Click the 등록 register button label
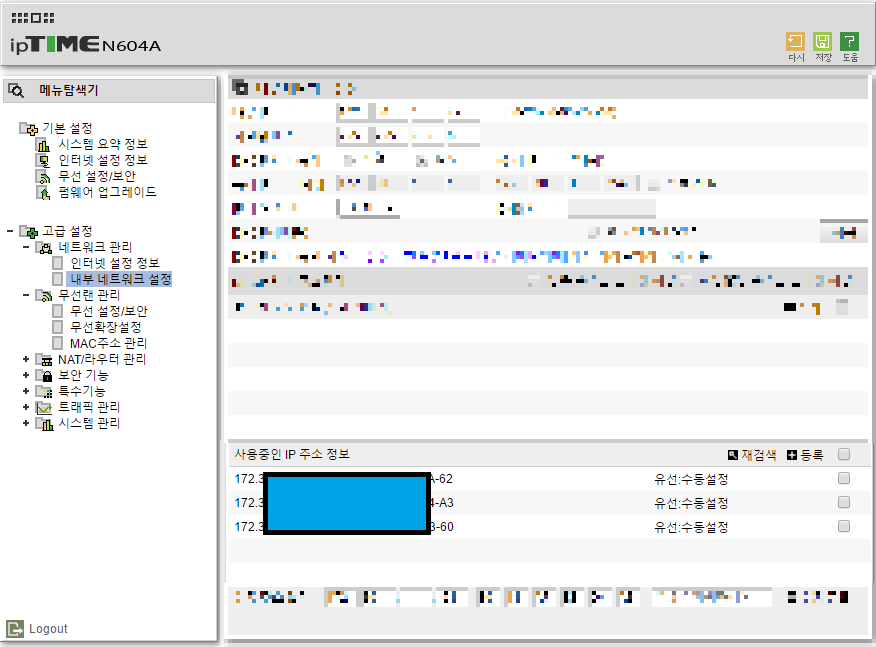 click(x=812, y=455)
